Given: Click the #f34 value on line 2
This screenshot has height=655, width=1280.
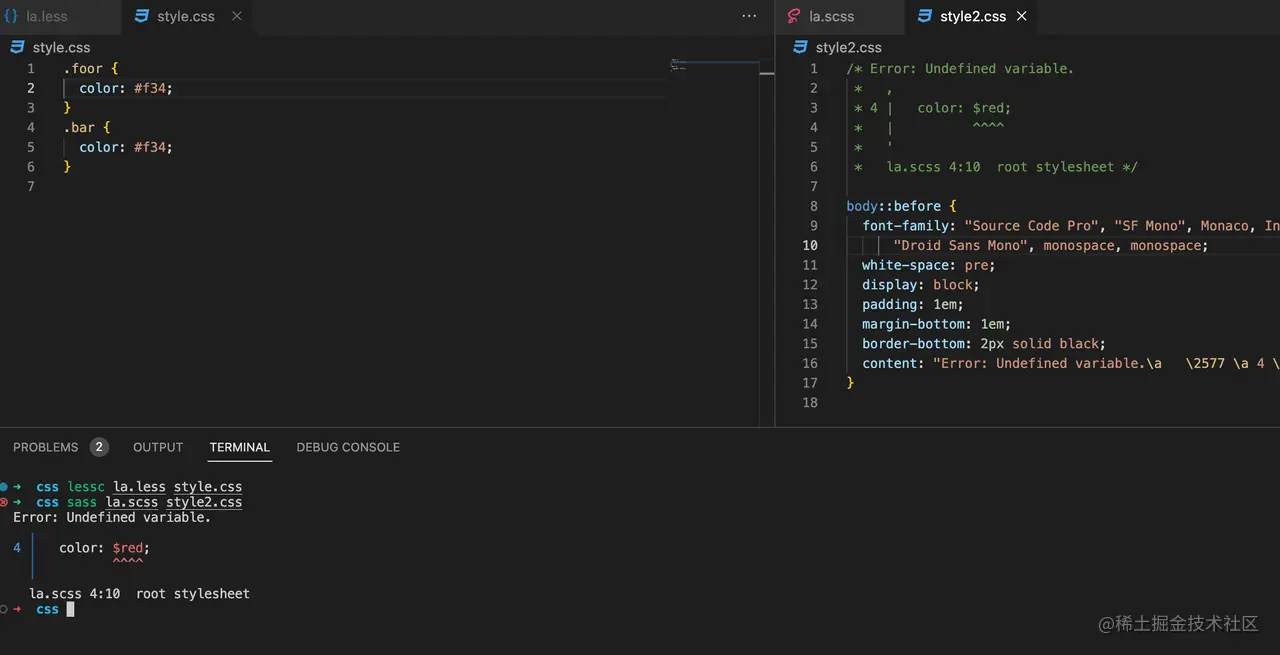Looking at the screenshot, I should point(149,88).
